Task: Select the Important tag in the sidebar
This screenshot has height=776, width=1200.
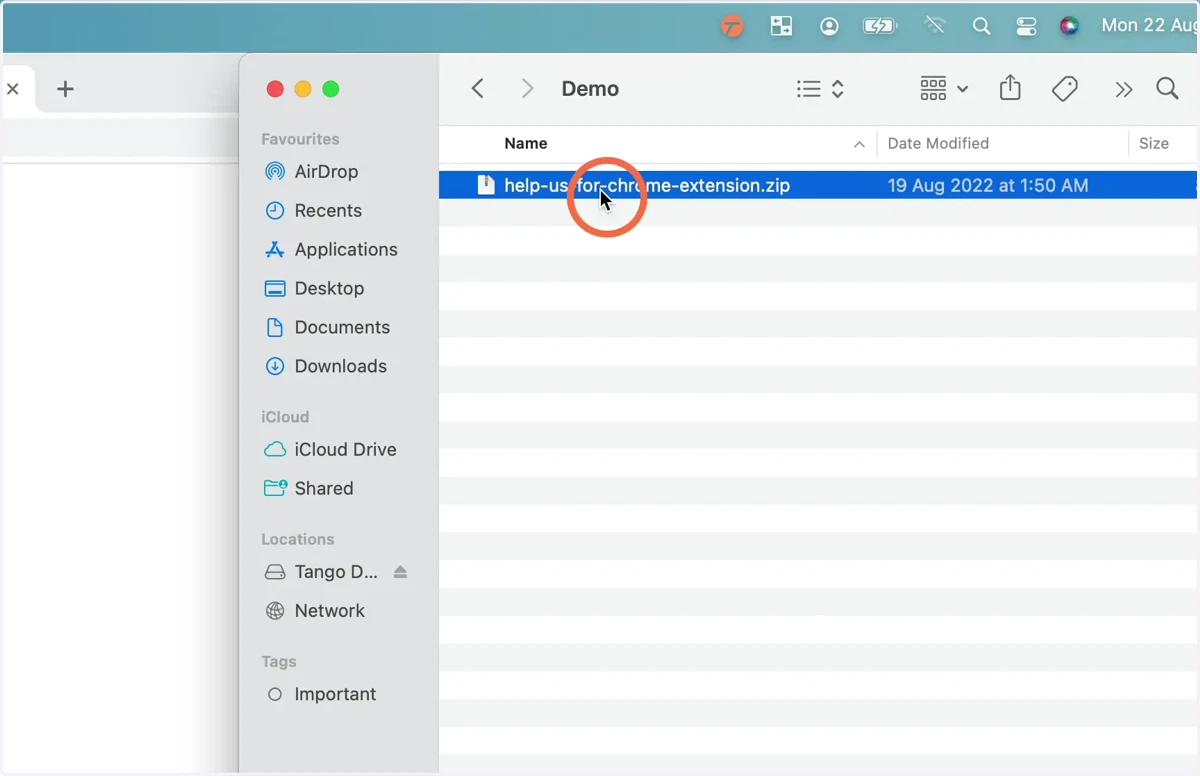Action: point(322,695)
